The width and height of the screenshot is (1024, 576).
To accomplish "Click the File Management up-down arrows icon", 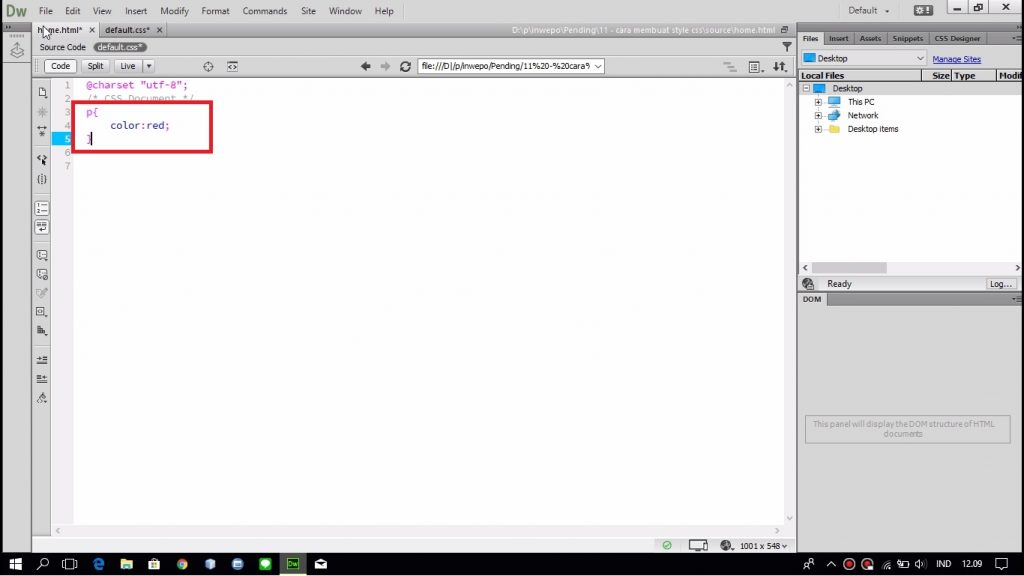I will pos(780,66).
